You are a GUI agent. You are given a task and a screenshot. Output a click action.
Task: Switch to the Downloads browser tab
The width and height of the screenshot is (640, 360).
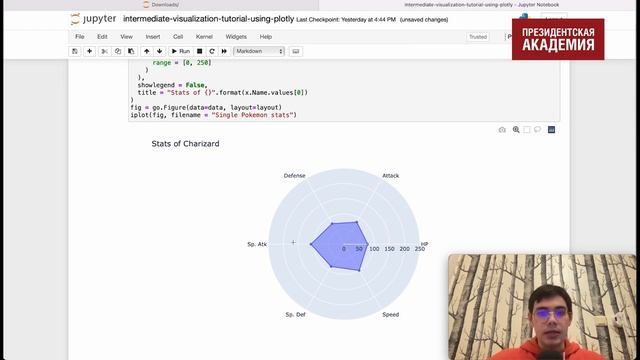161,5
